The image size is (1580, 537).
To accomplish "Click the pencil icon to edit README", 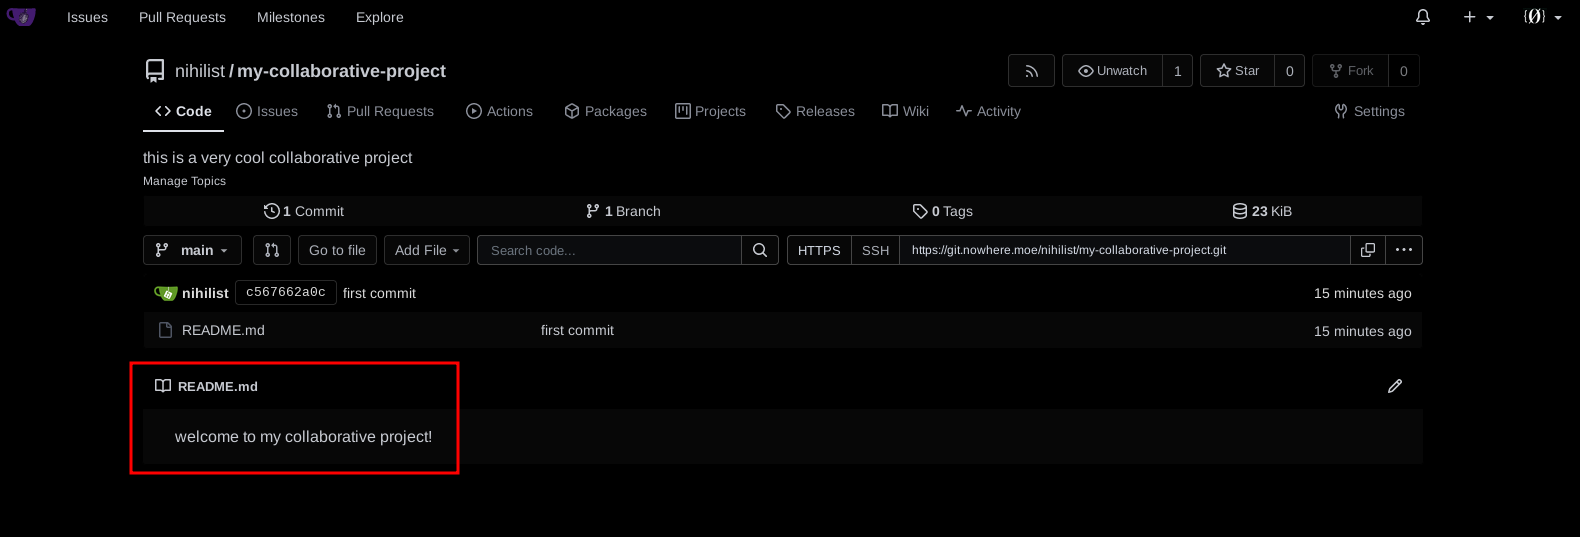I will tap(1394, 386).
